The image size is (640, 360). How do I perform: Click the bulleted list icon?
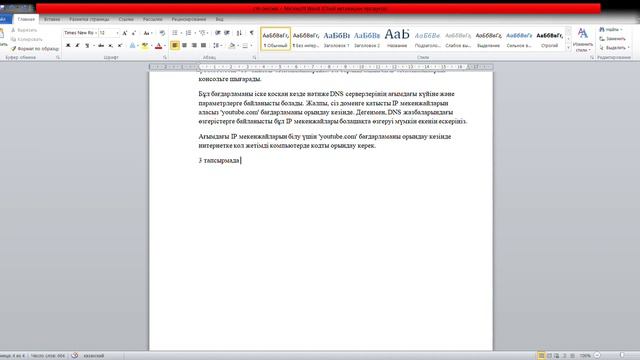(x=175, y=33)
